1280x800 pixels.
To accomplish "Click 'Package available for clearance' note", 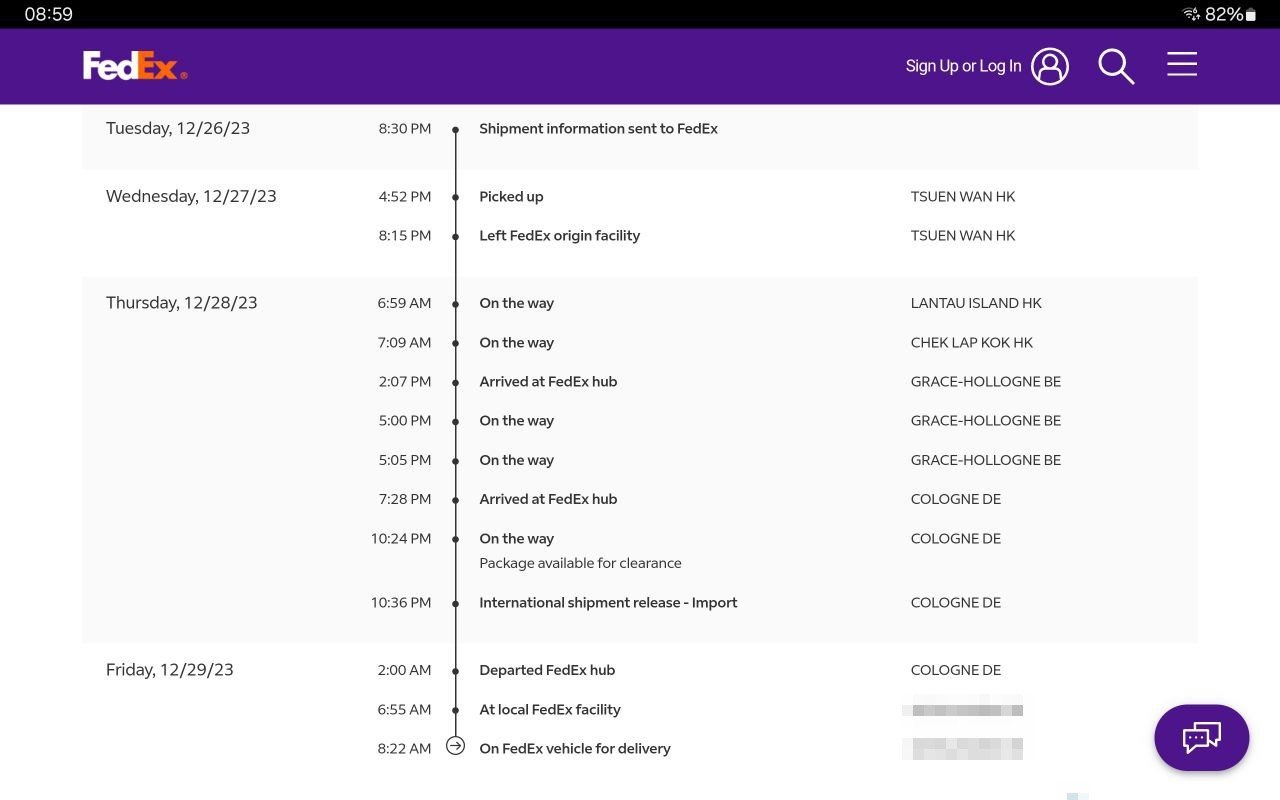I will tap(580, 564).
